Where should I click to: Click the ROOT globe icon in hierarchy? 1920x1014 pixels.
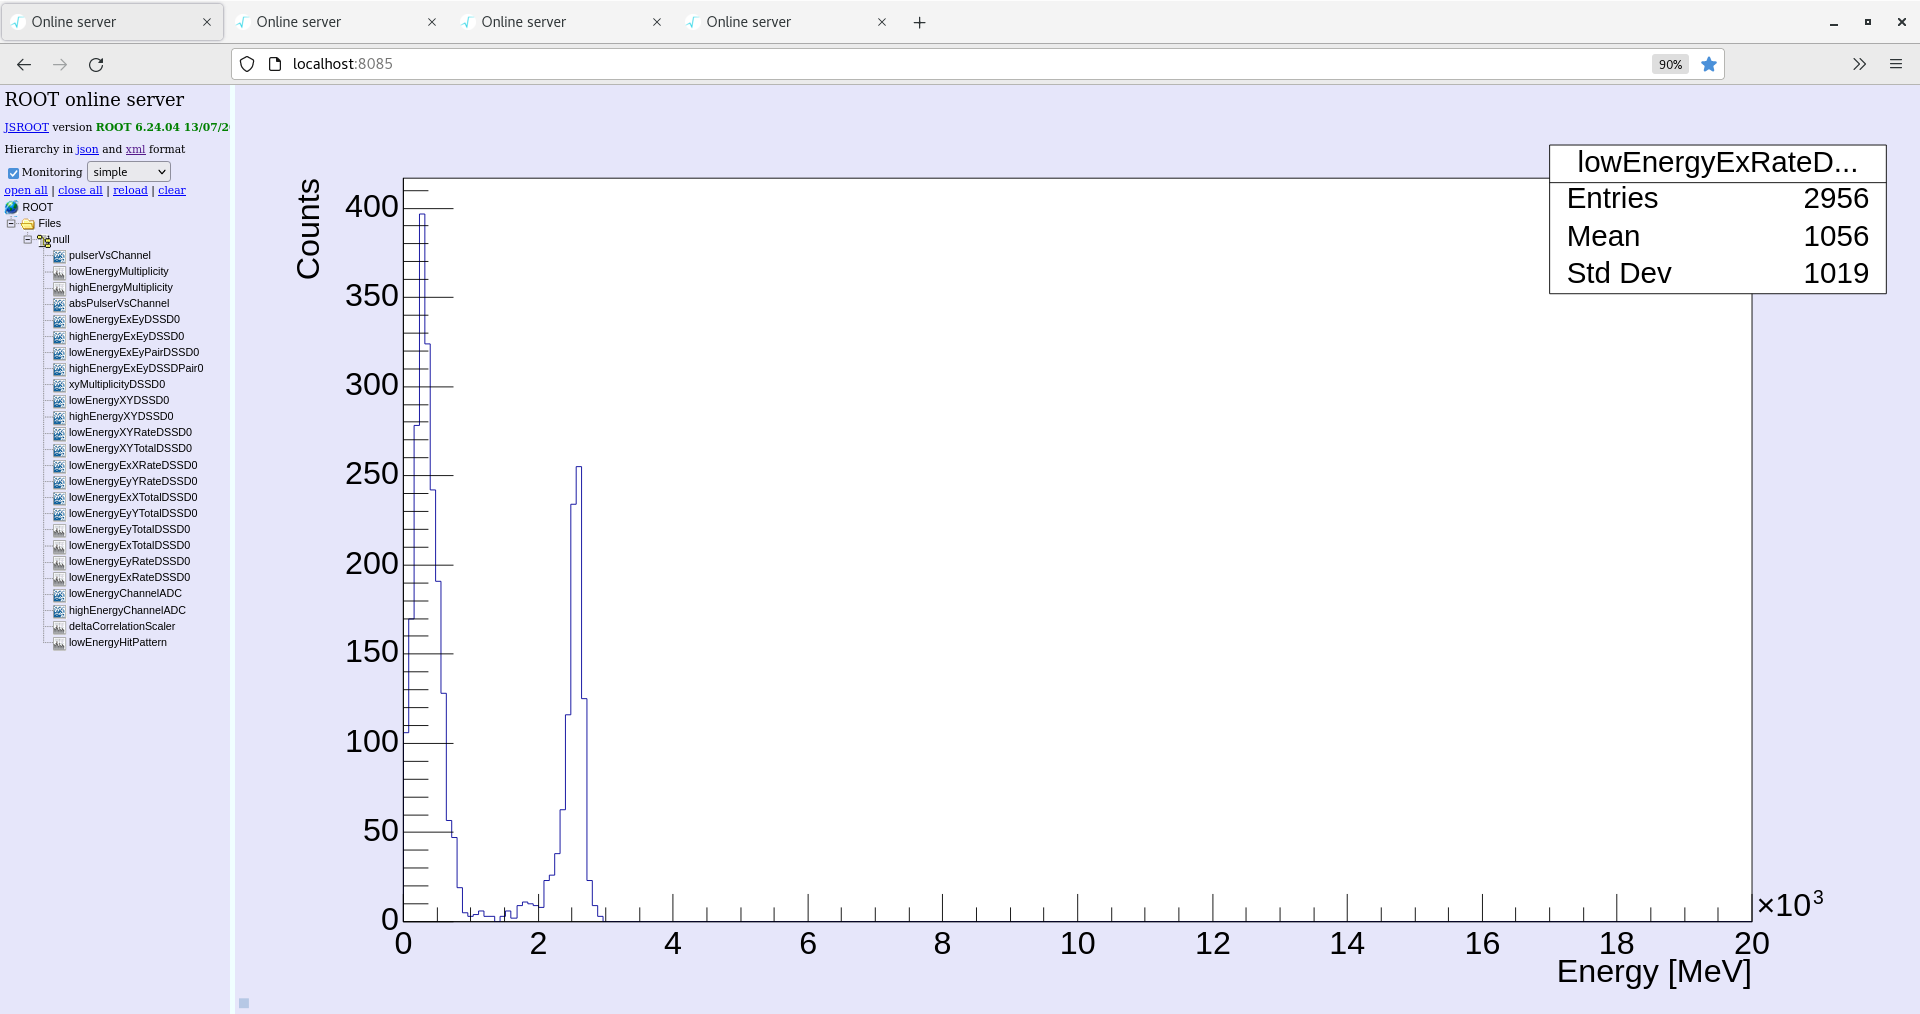click(12, 208)
